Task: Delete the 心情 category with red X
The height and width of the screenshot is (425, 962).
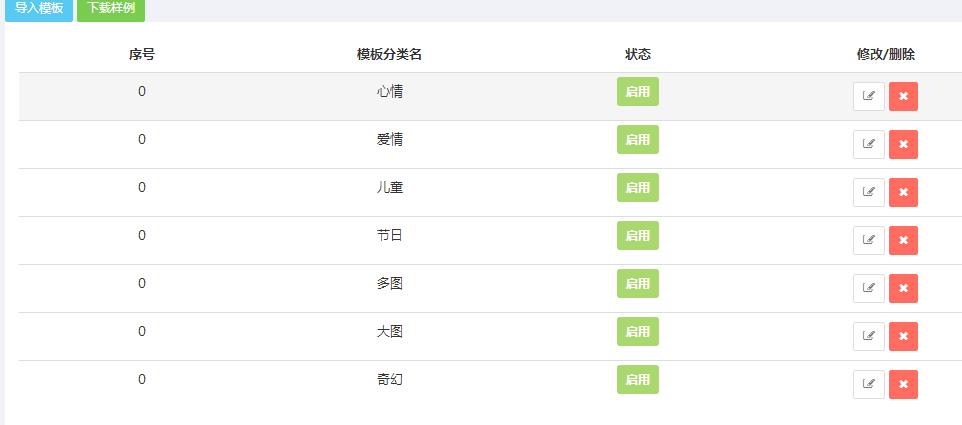Action: click(x=903, y=96)
